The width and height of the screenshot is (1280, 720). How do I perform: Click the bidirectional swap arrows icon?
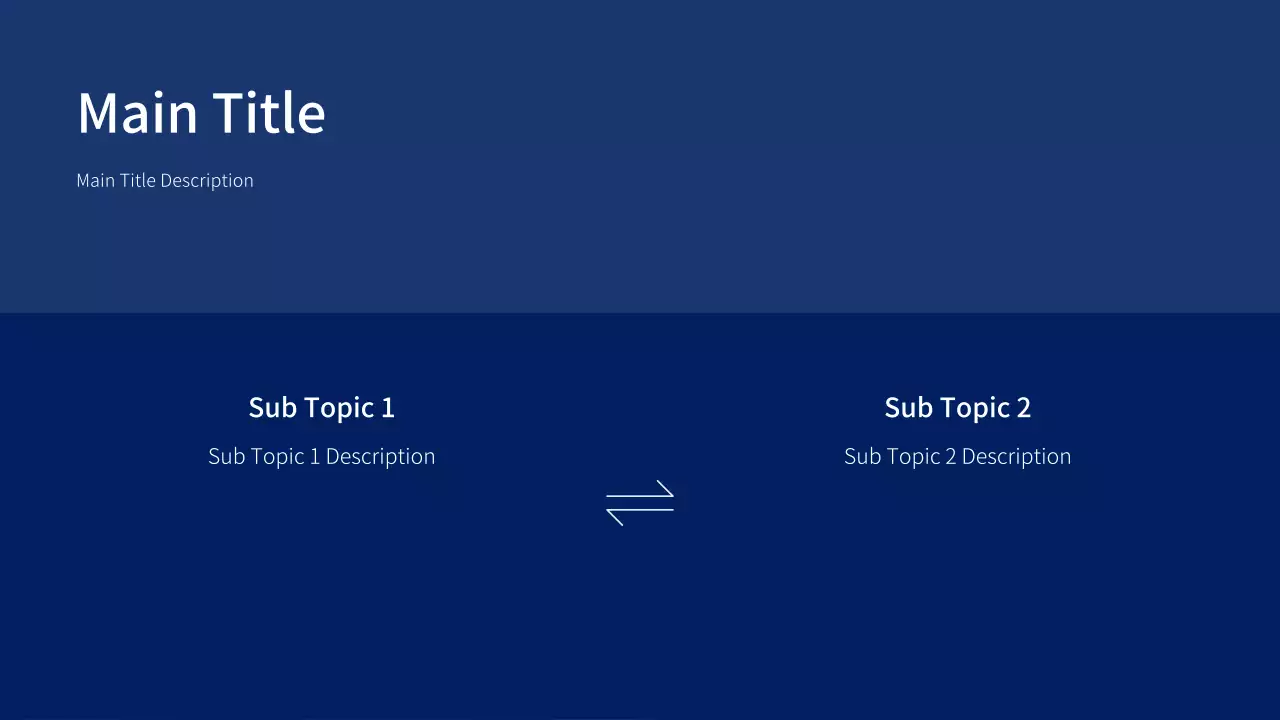640,503
